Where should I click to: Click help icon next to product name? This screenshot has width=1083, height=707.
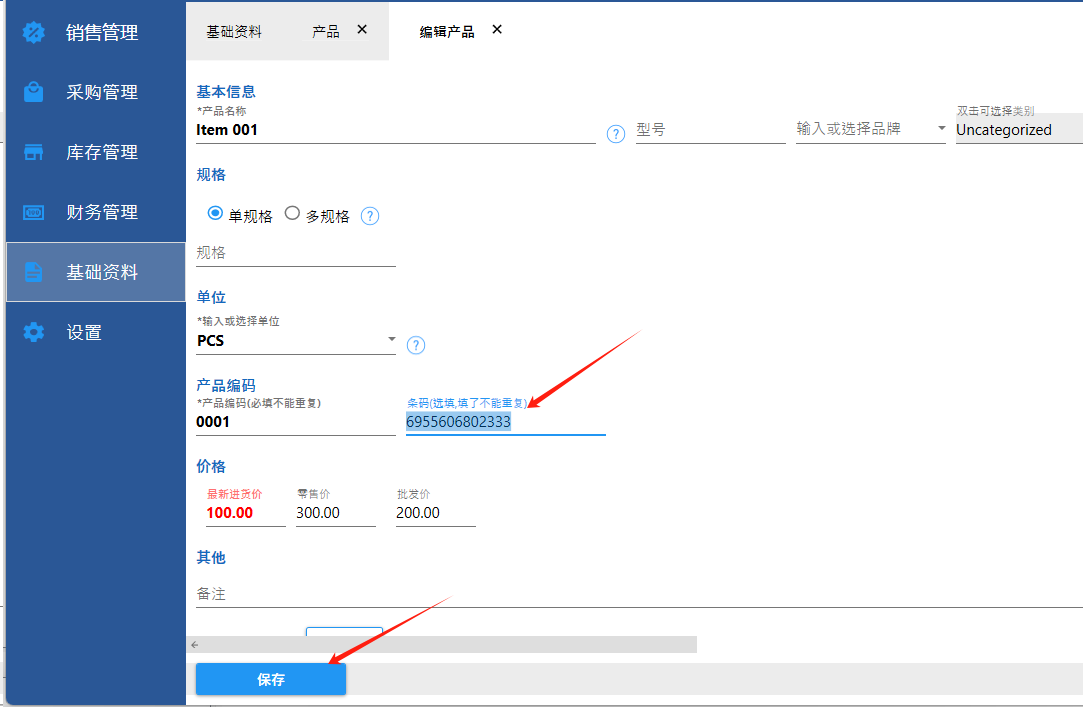(616, 133)
